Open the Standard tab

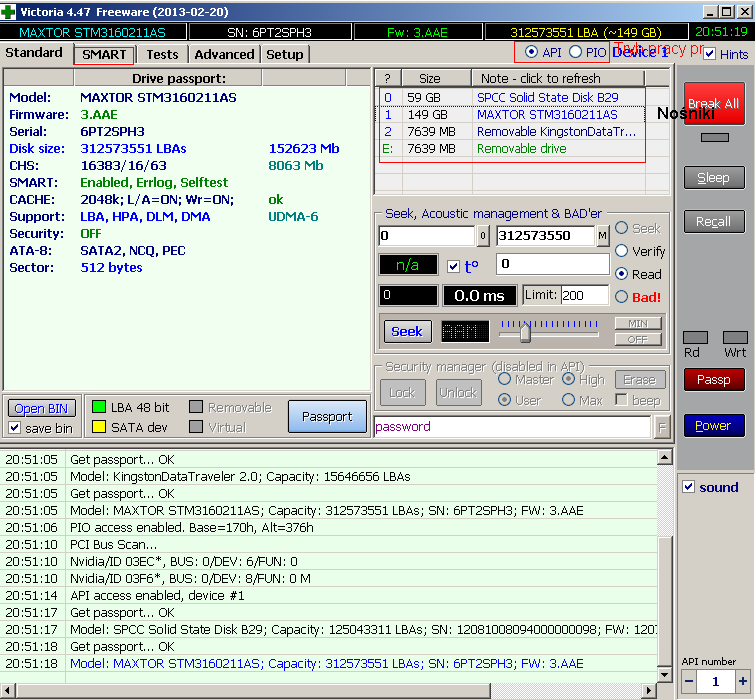click(34, 52)
